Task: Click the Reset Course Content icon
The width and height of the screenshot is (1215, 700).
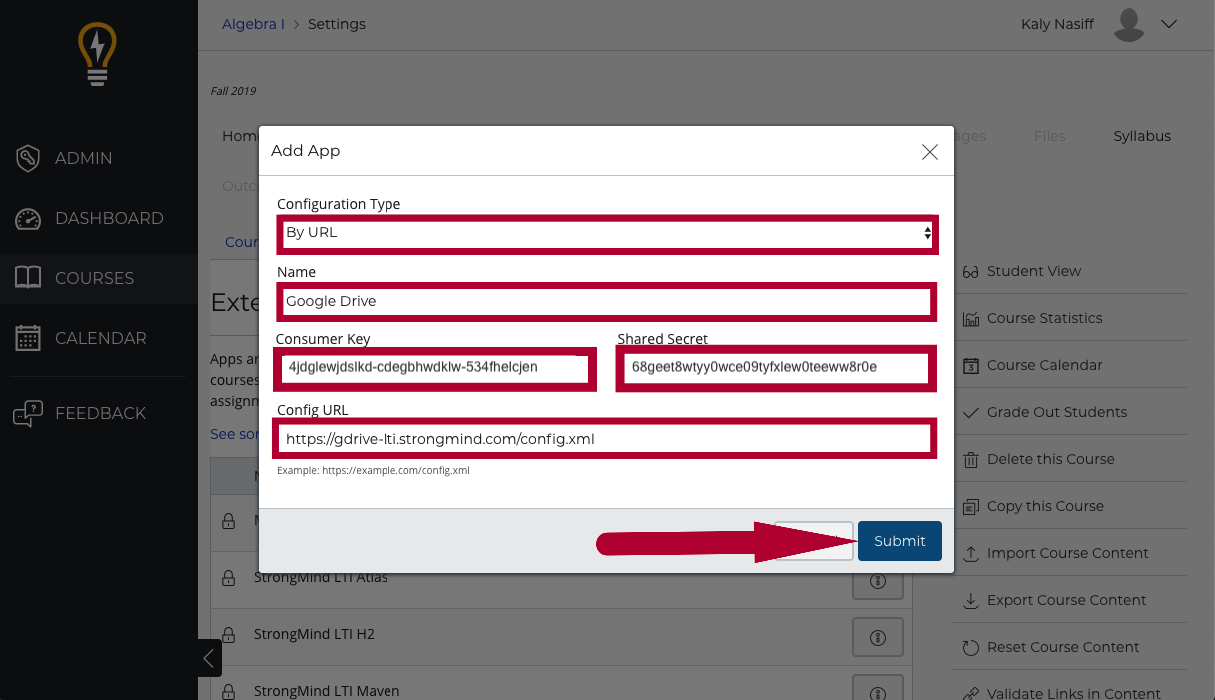Action: point(970,647)
